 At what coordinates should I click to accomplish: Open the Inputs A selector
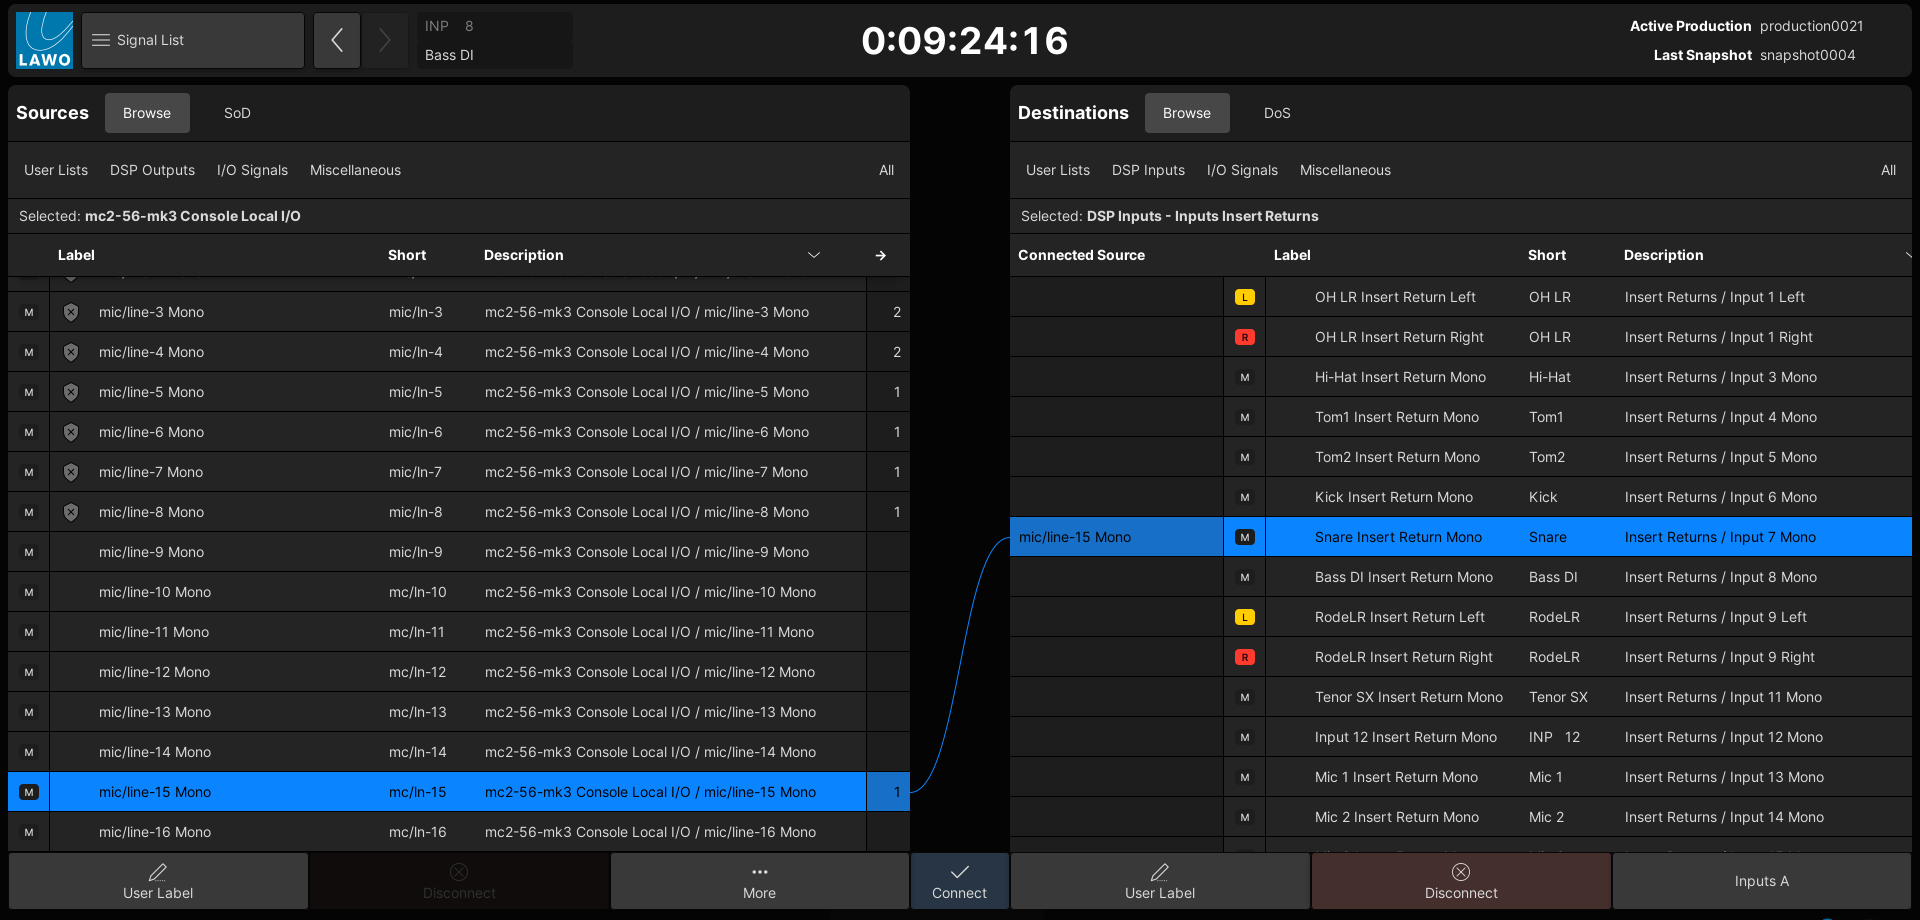(x=1761, y=881)
